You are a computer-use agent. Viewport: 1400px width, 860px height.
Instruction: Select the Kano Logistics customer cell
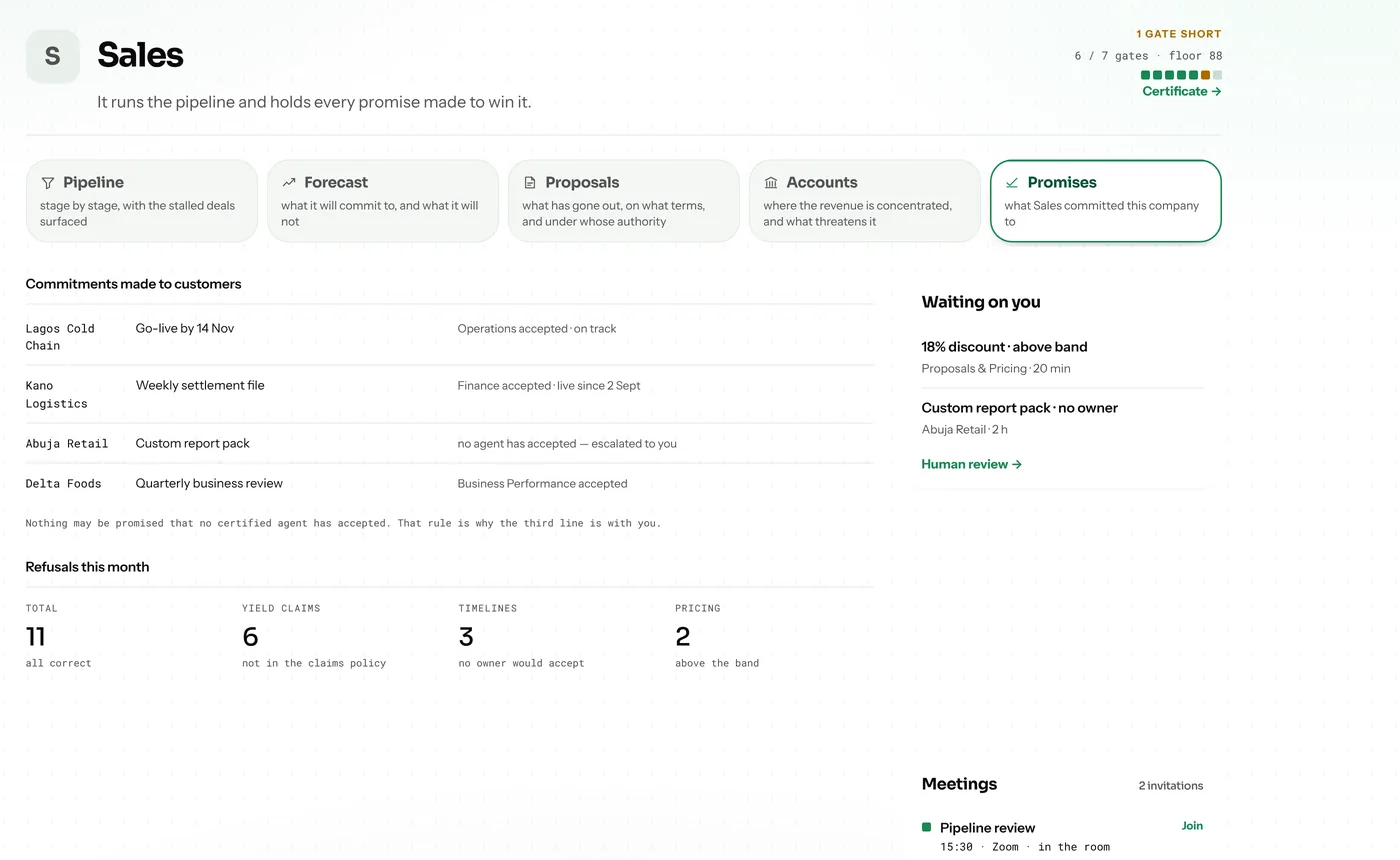[57, 395]
